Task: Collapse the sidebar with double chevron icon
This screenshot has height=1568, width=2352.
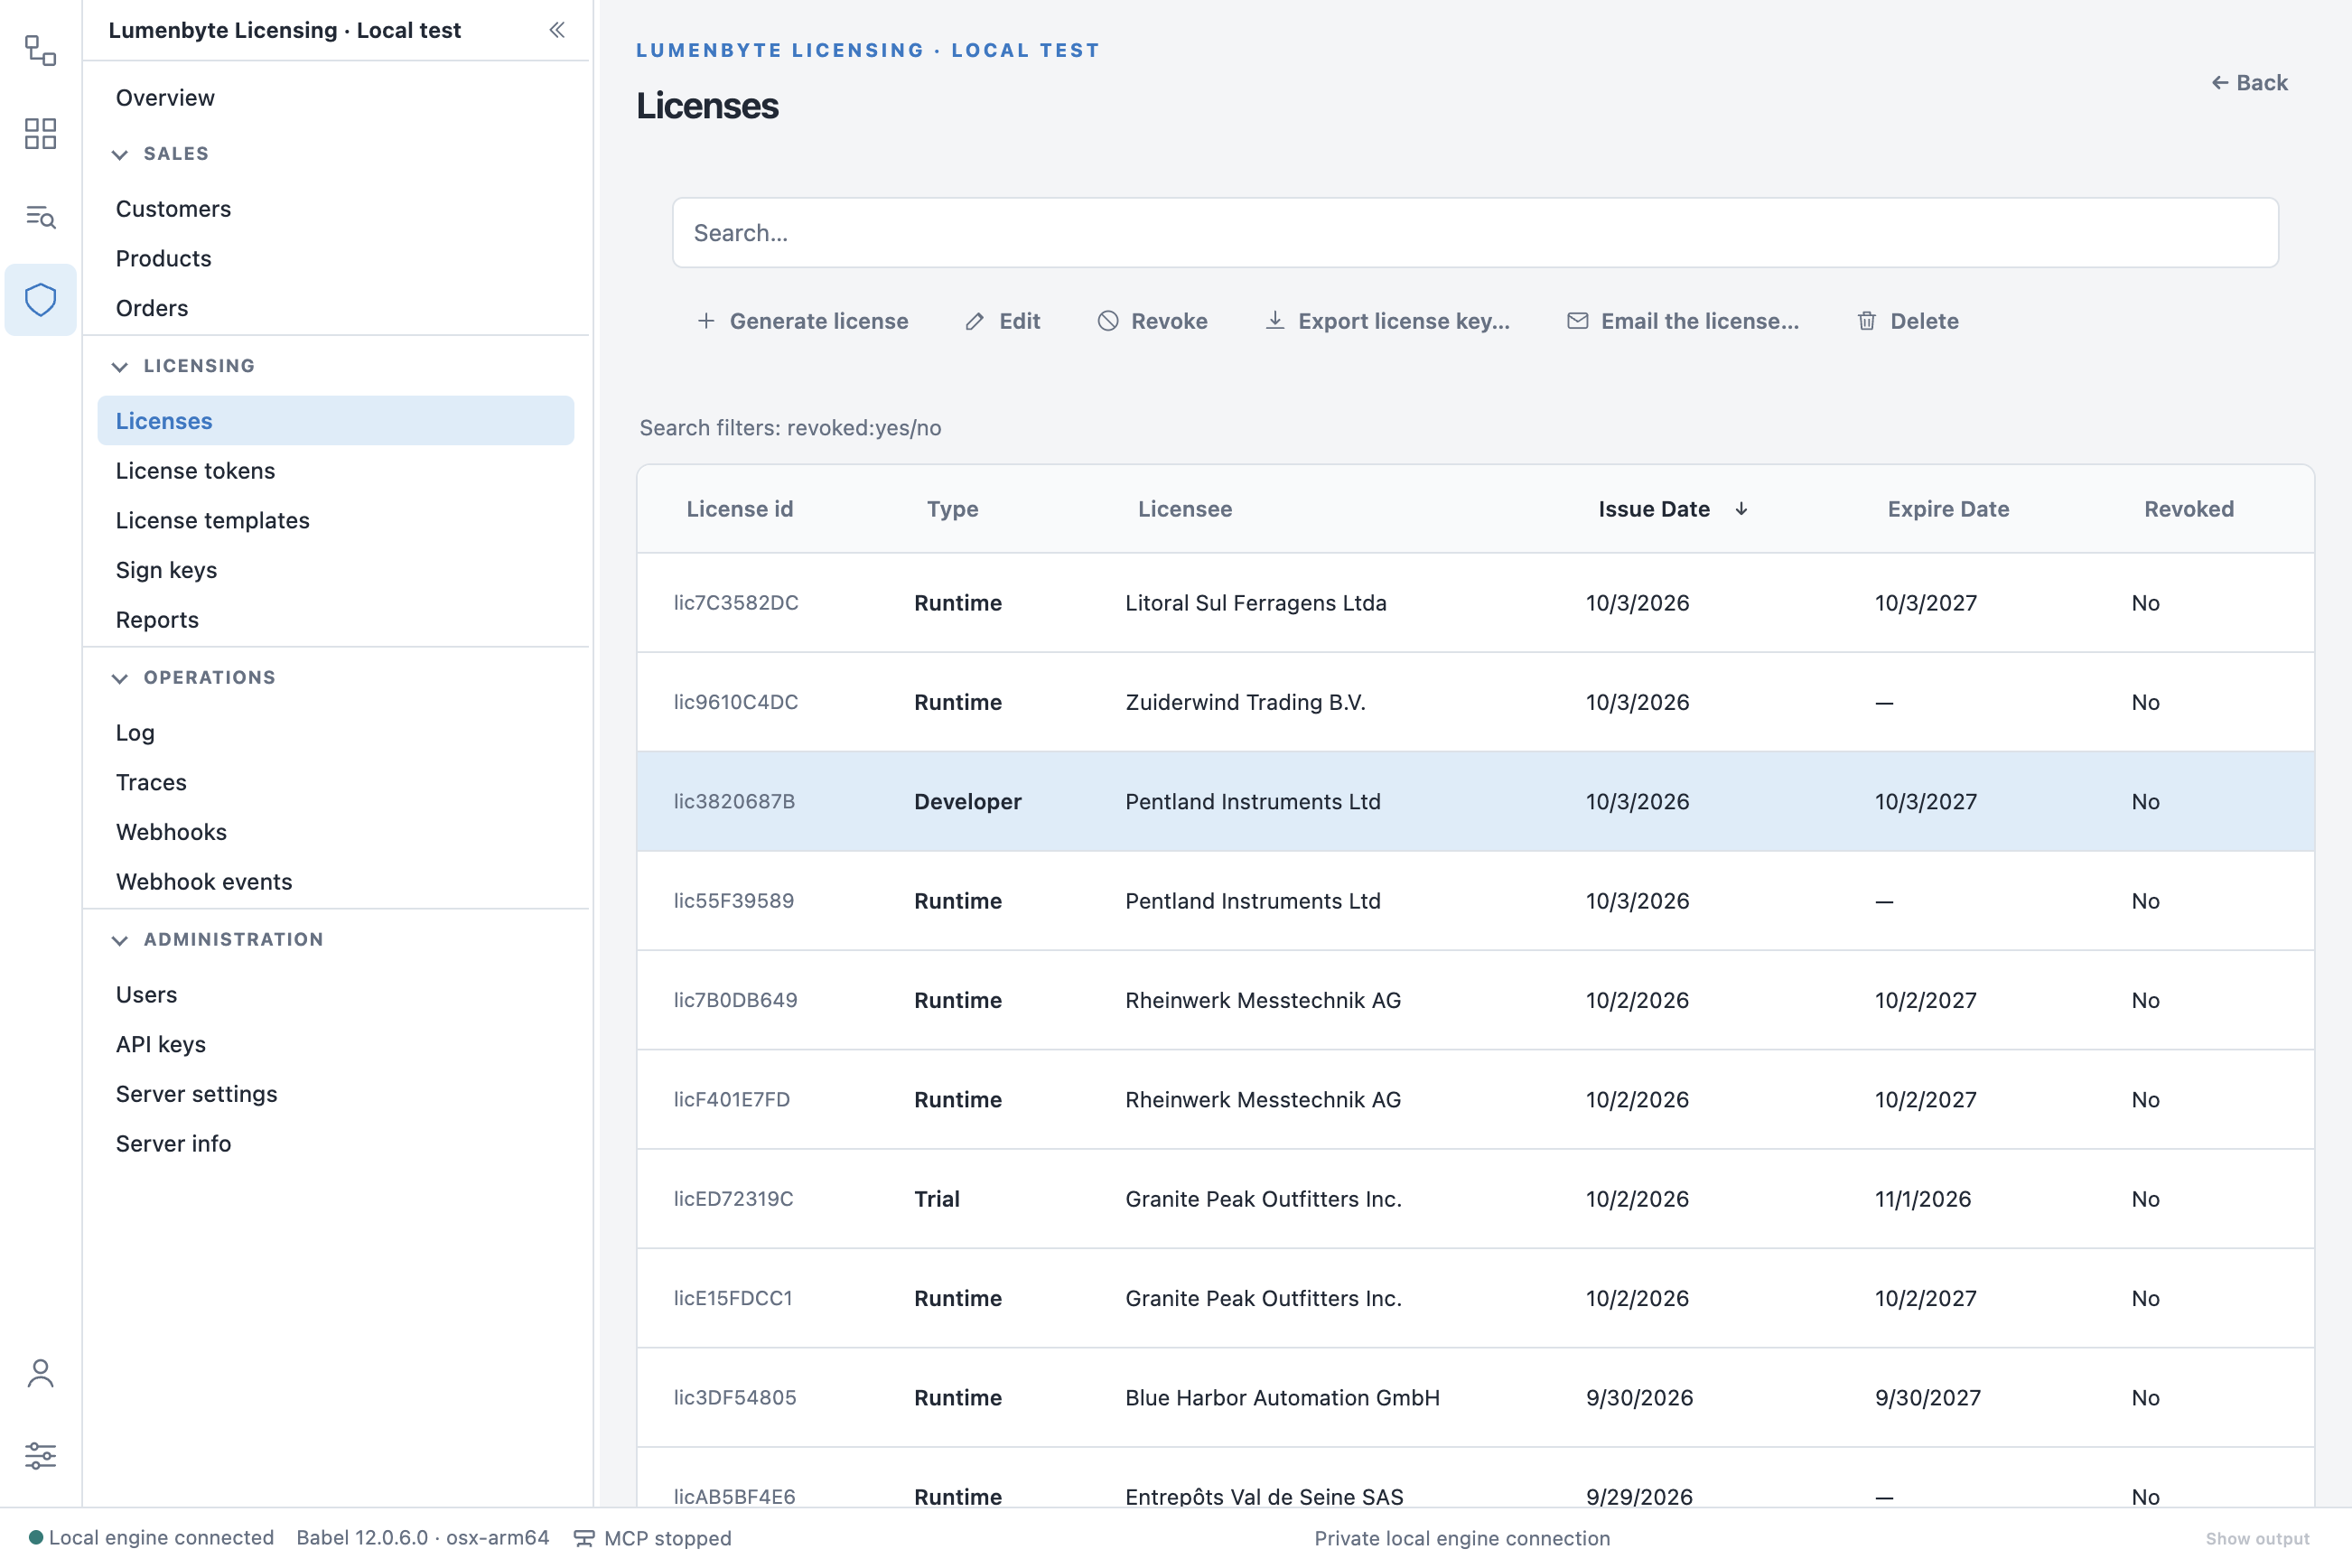Action: coord(557,30)
